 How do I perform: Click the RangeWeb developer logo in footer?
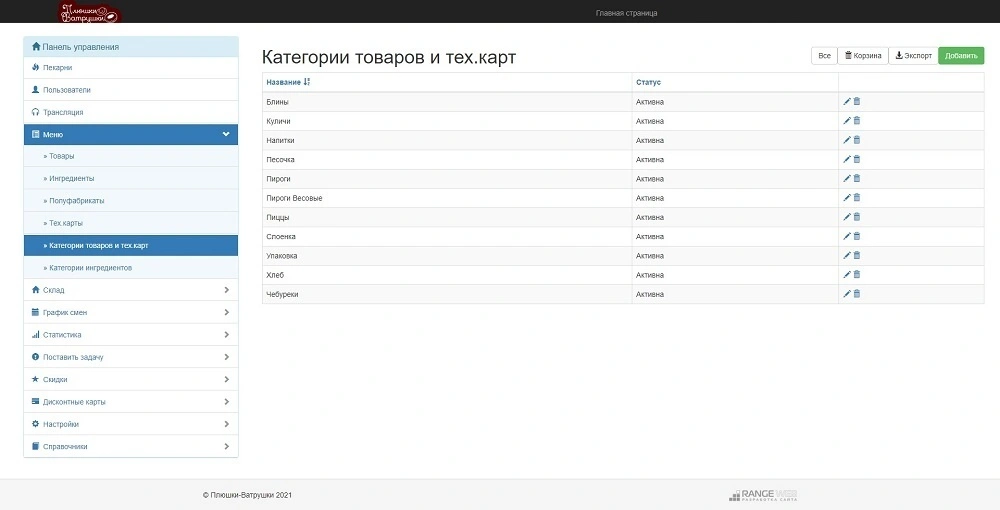tap(763, 495)
